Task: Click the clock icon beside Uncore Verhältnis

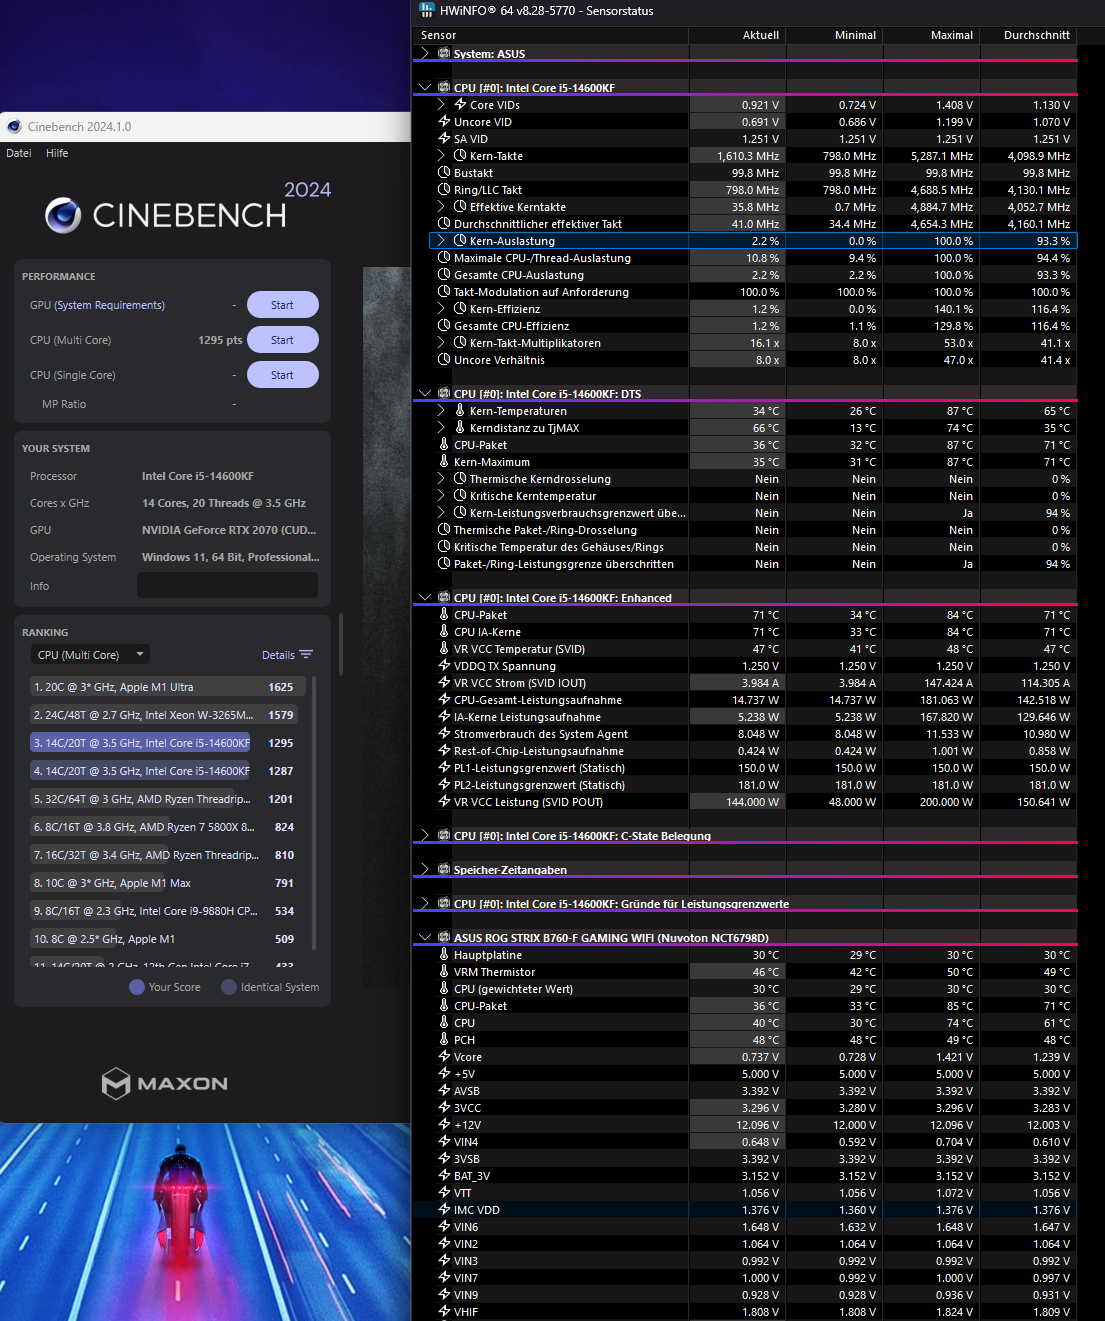Action: 444,360
